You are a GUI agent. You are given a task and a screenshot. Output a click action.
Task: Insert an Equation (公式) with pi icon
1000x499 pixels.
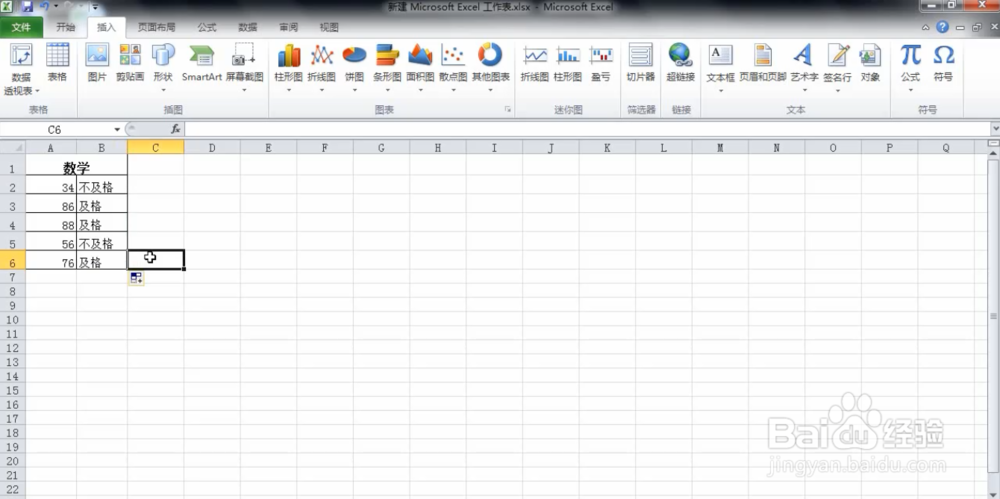910,68
